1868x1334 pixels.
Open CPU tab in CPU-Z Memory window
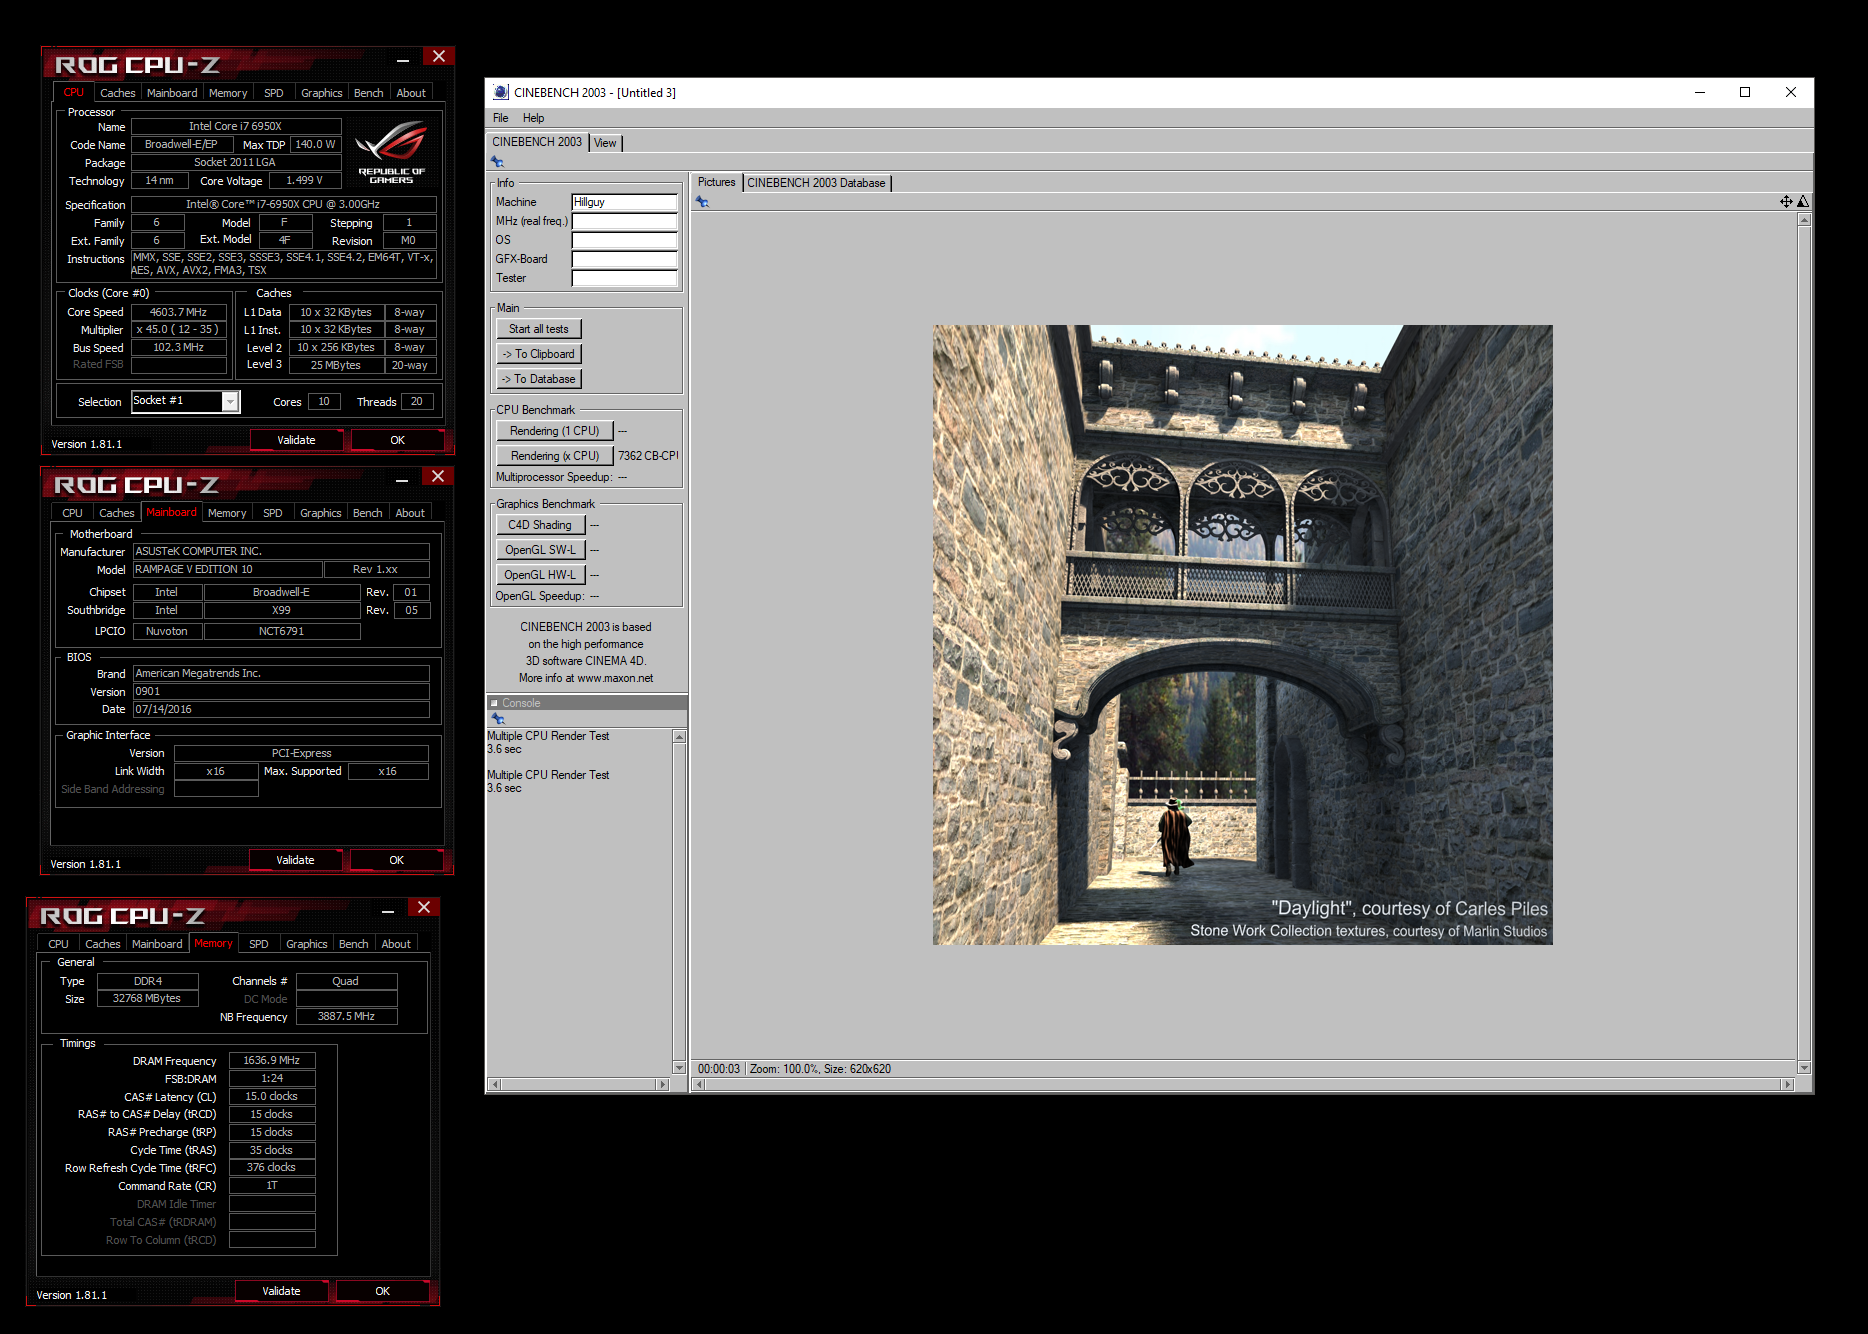(58, 944)
